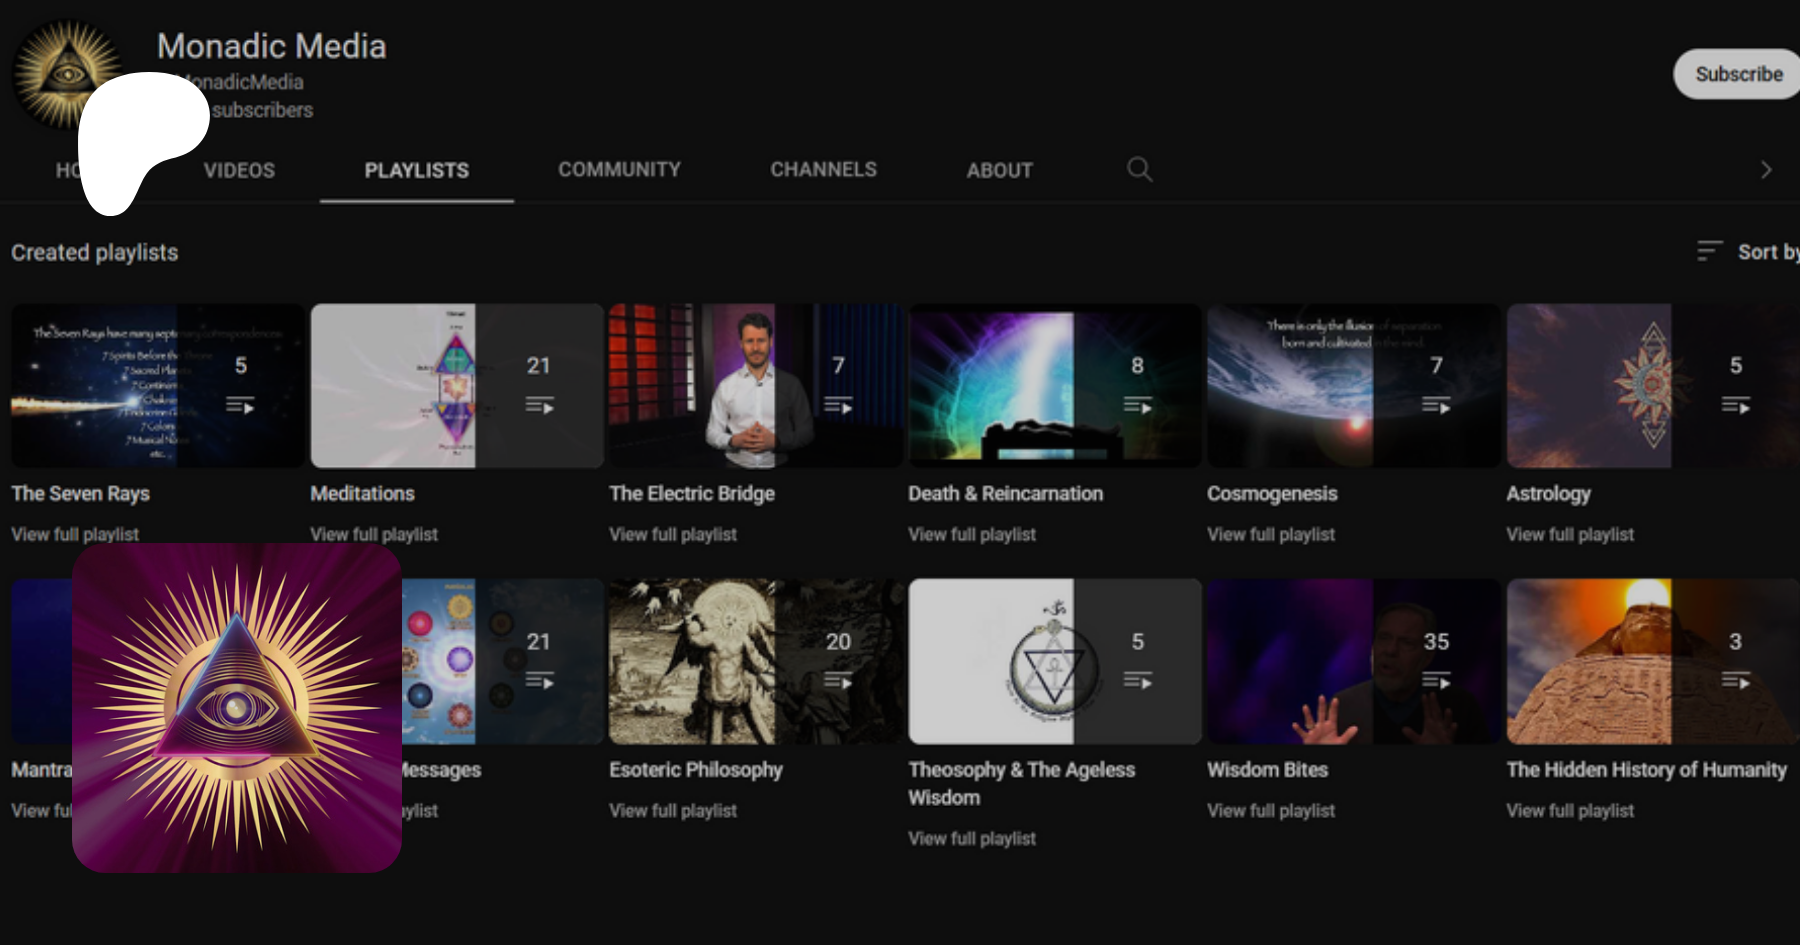
Task: Switch to the Videos tab
Action: (x=239, y=170)
